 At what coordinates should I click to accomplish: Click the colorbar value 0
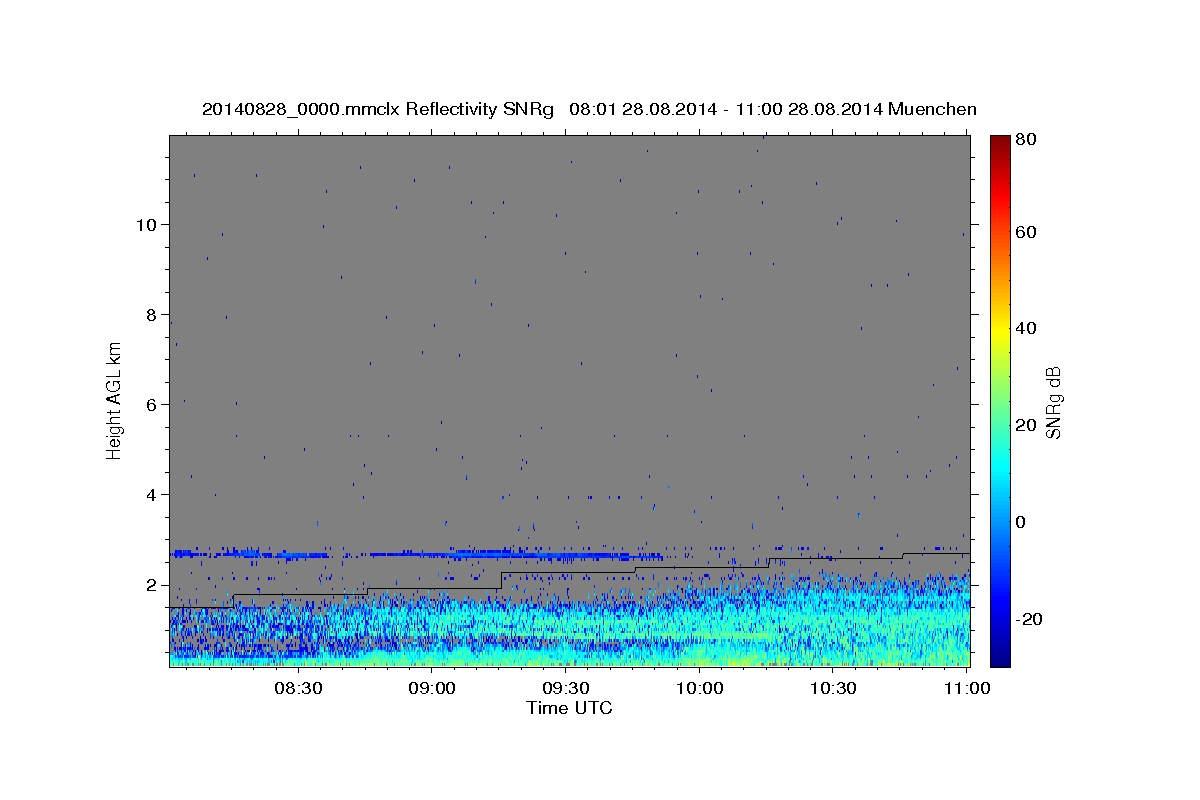[1020, 522]
